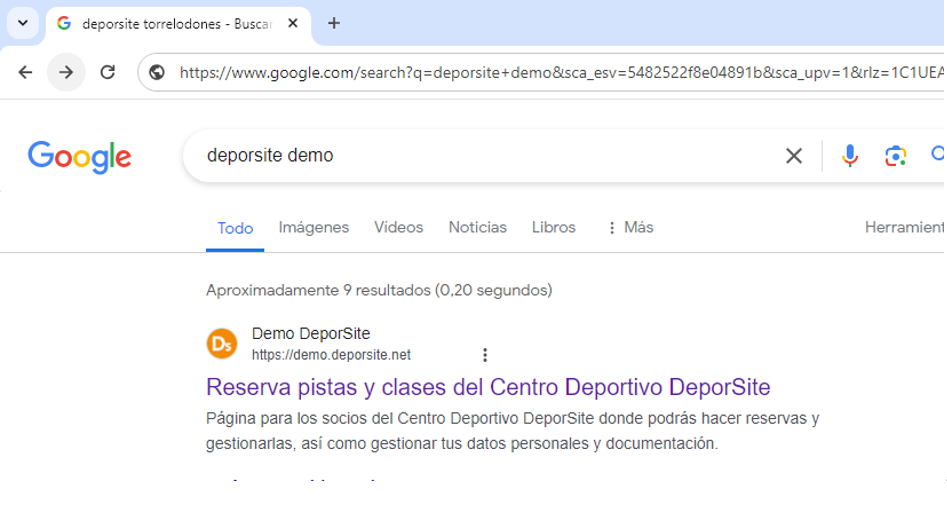Close the deporsite torrelodones tab
Image resolution: width=947 pixels, height=510 pixels.
coord(293,24)
